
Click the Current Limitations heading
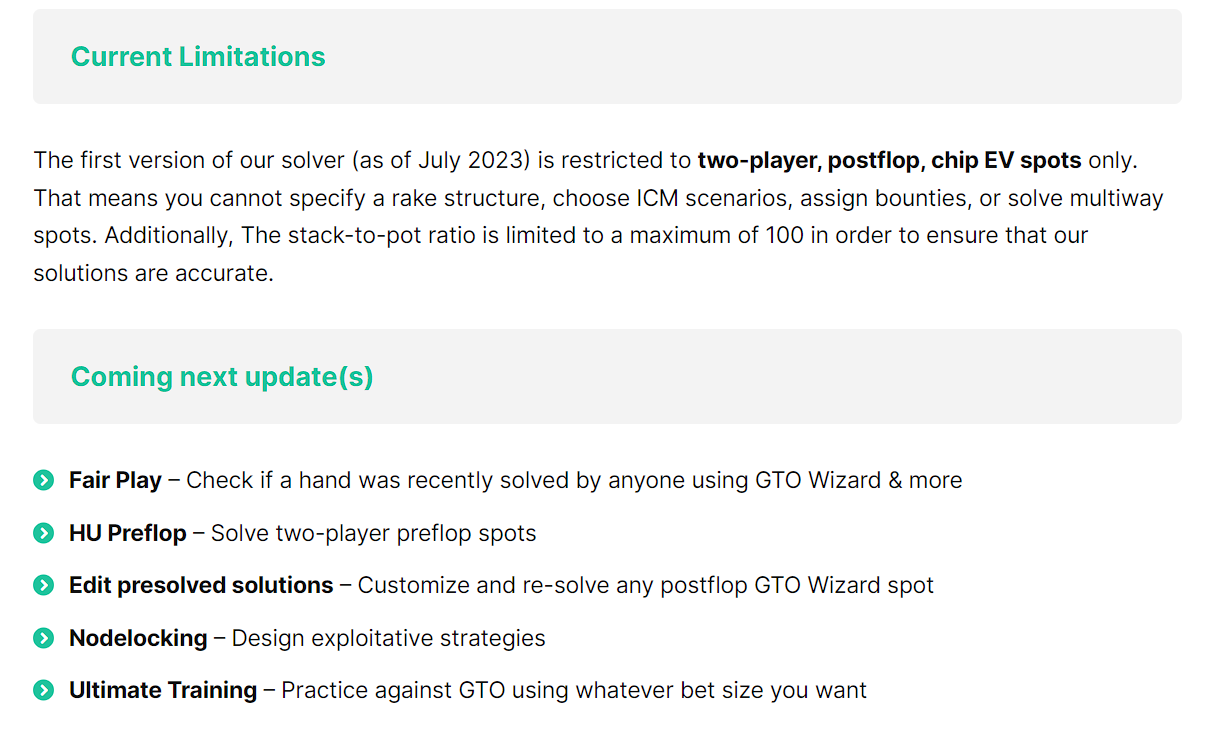198,57
